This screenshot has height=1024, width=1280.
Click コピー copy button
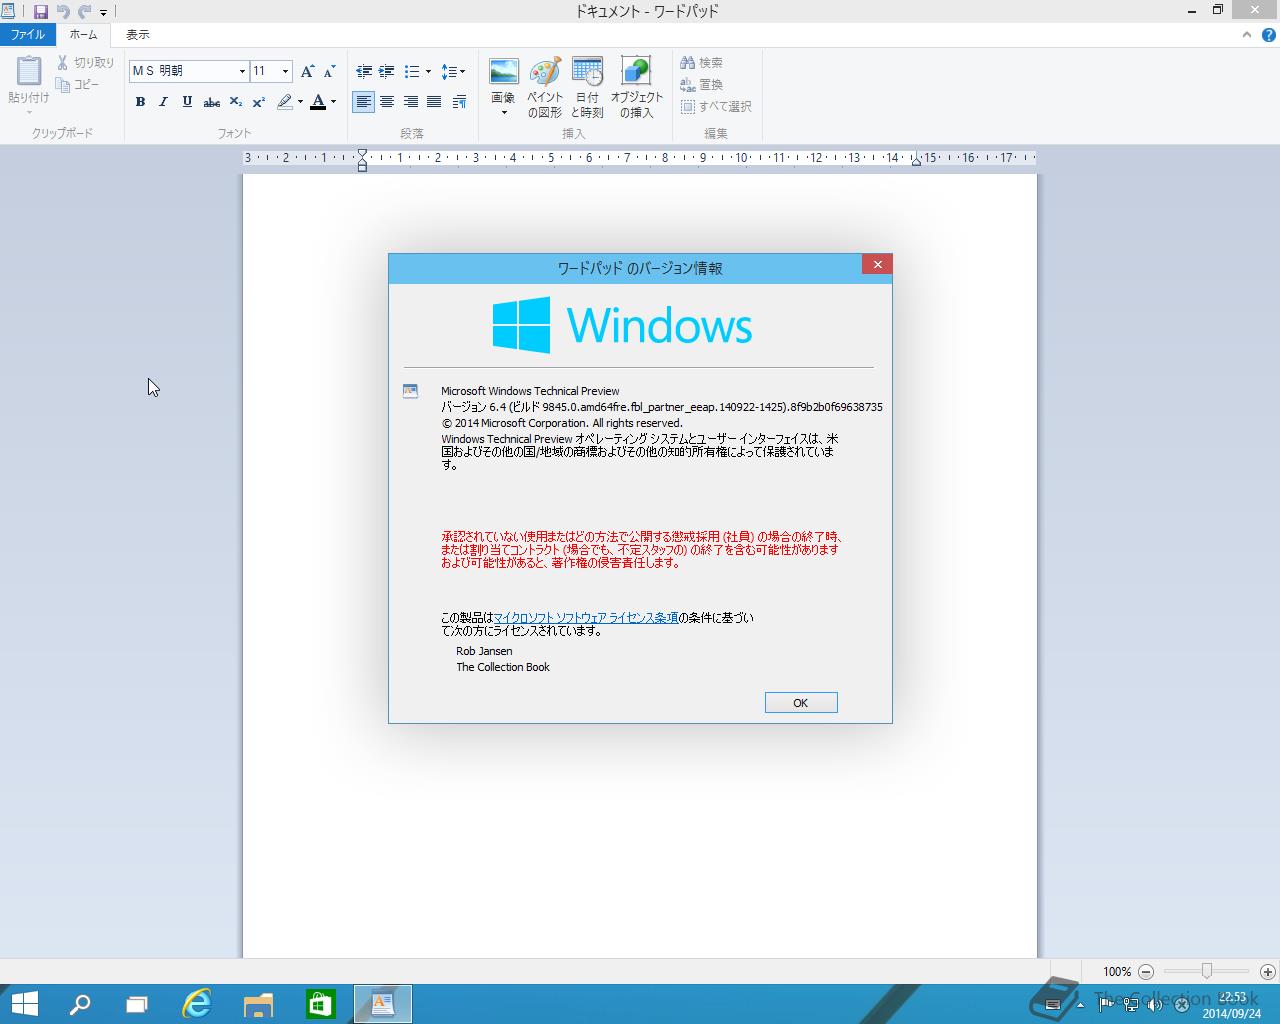[78, 85]
